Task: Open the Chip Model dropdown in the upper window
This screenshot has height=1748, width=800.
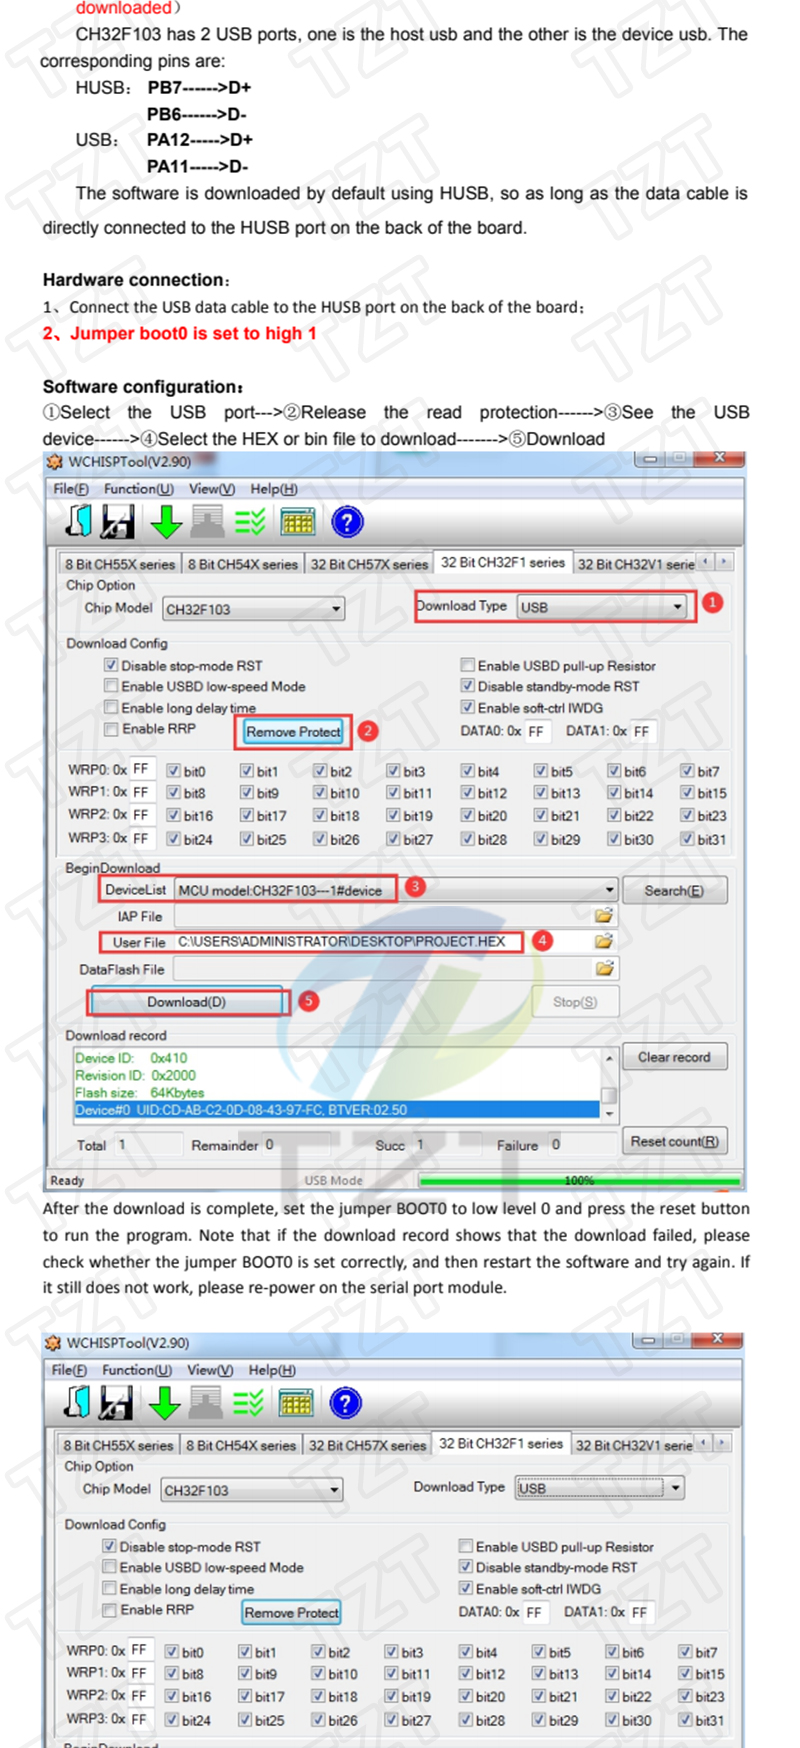Action: (336, 609)
